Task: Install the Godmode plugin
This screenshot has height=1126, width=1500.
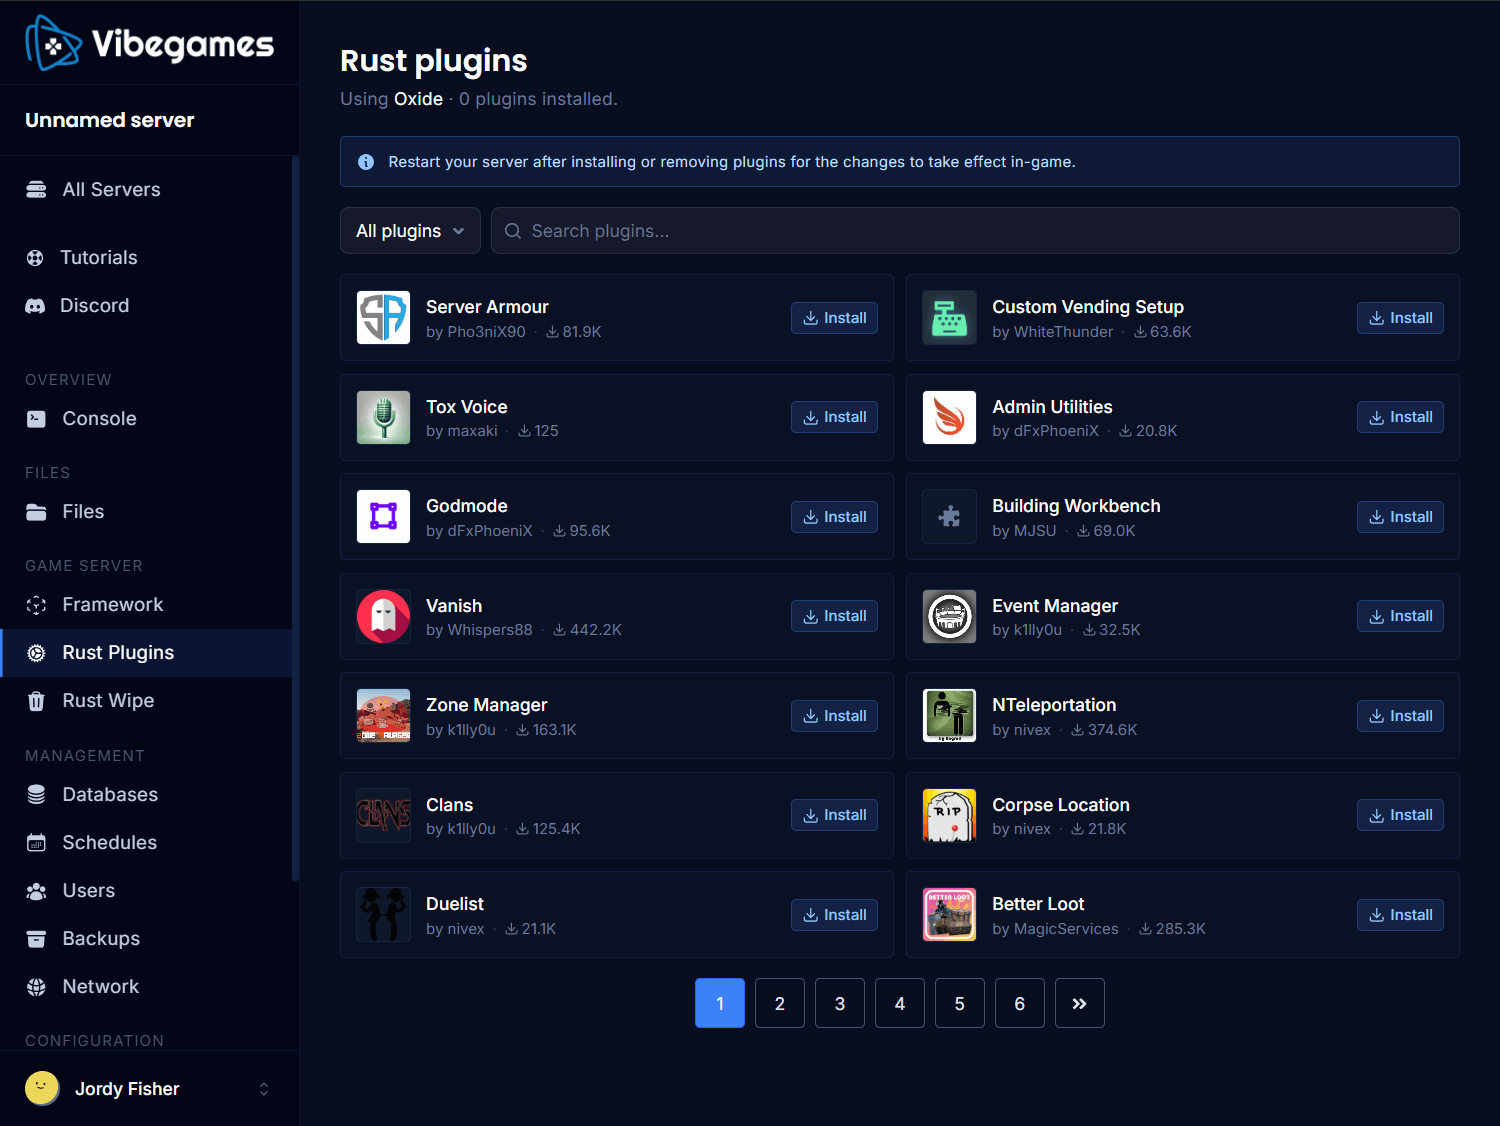Action: (834, 517)
